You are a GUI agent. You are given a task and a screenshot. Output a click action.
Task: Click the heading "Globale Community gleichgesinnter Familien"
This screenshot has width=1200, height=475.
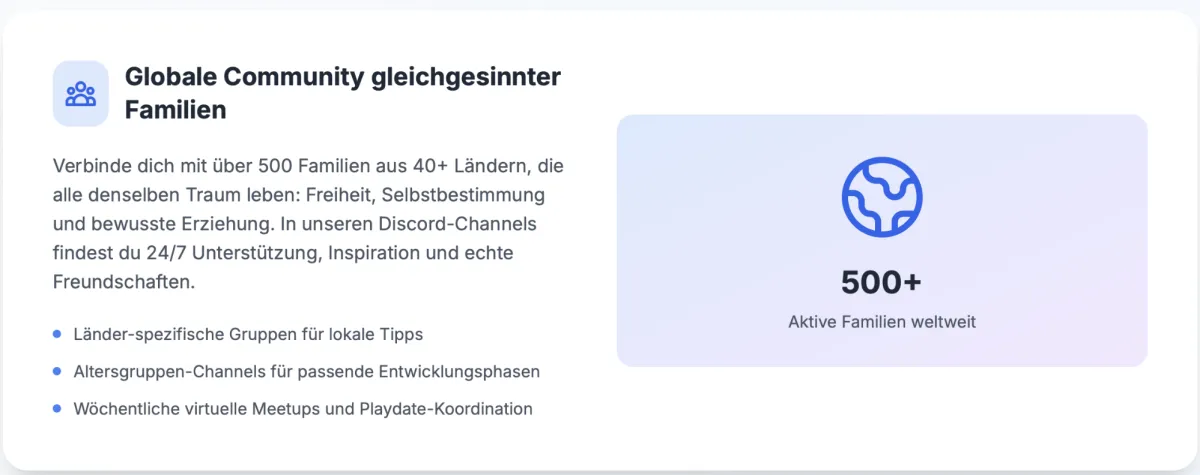pos(343,93)
